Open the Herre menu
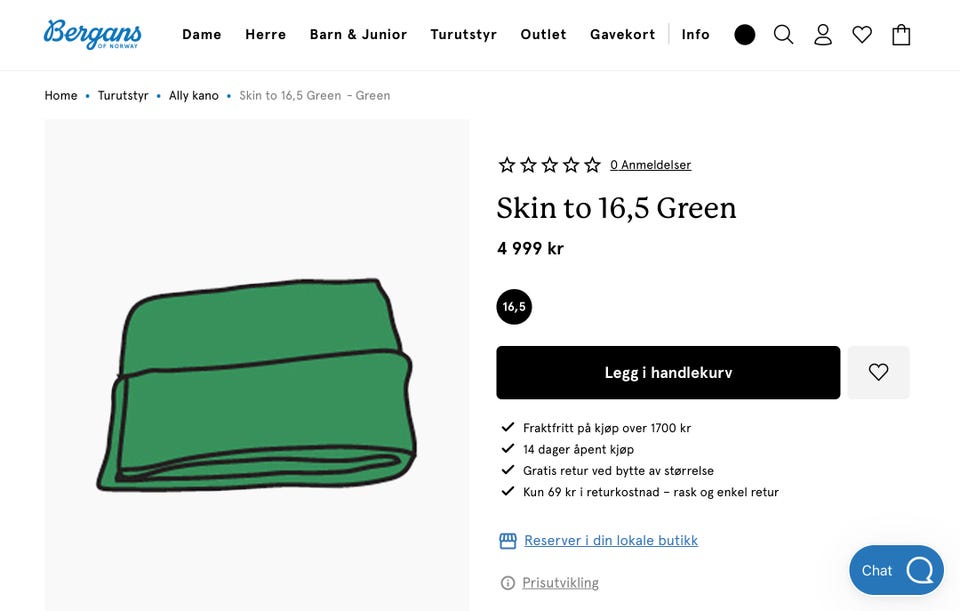This screenshot has width=960, height=611. [266, 35]
